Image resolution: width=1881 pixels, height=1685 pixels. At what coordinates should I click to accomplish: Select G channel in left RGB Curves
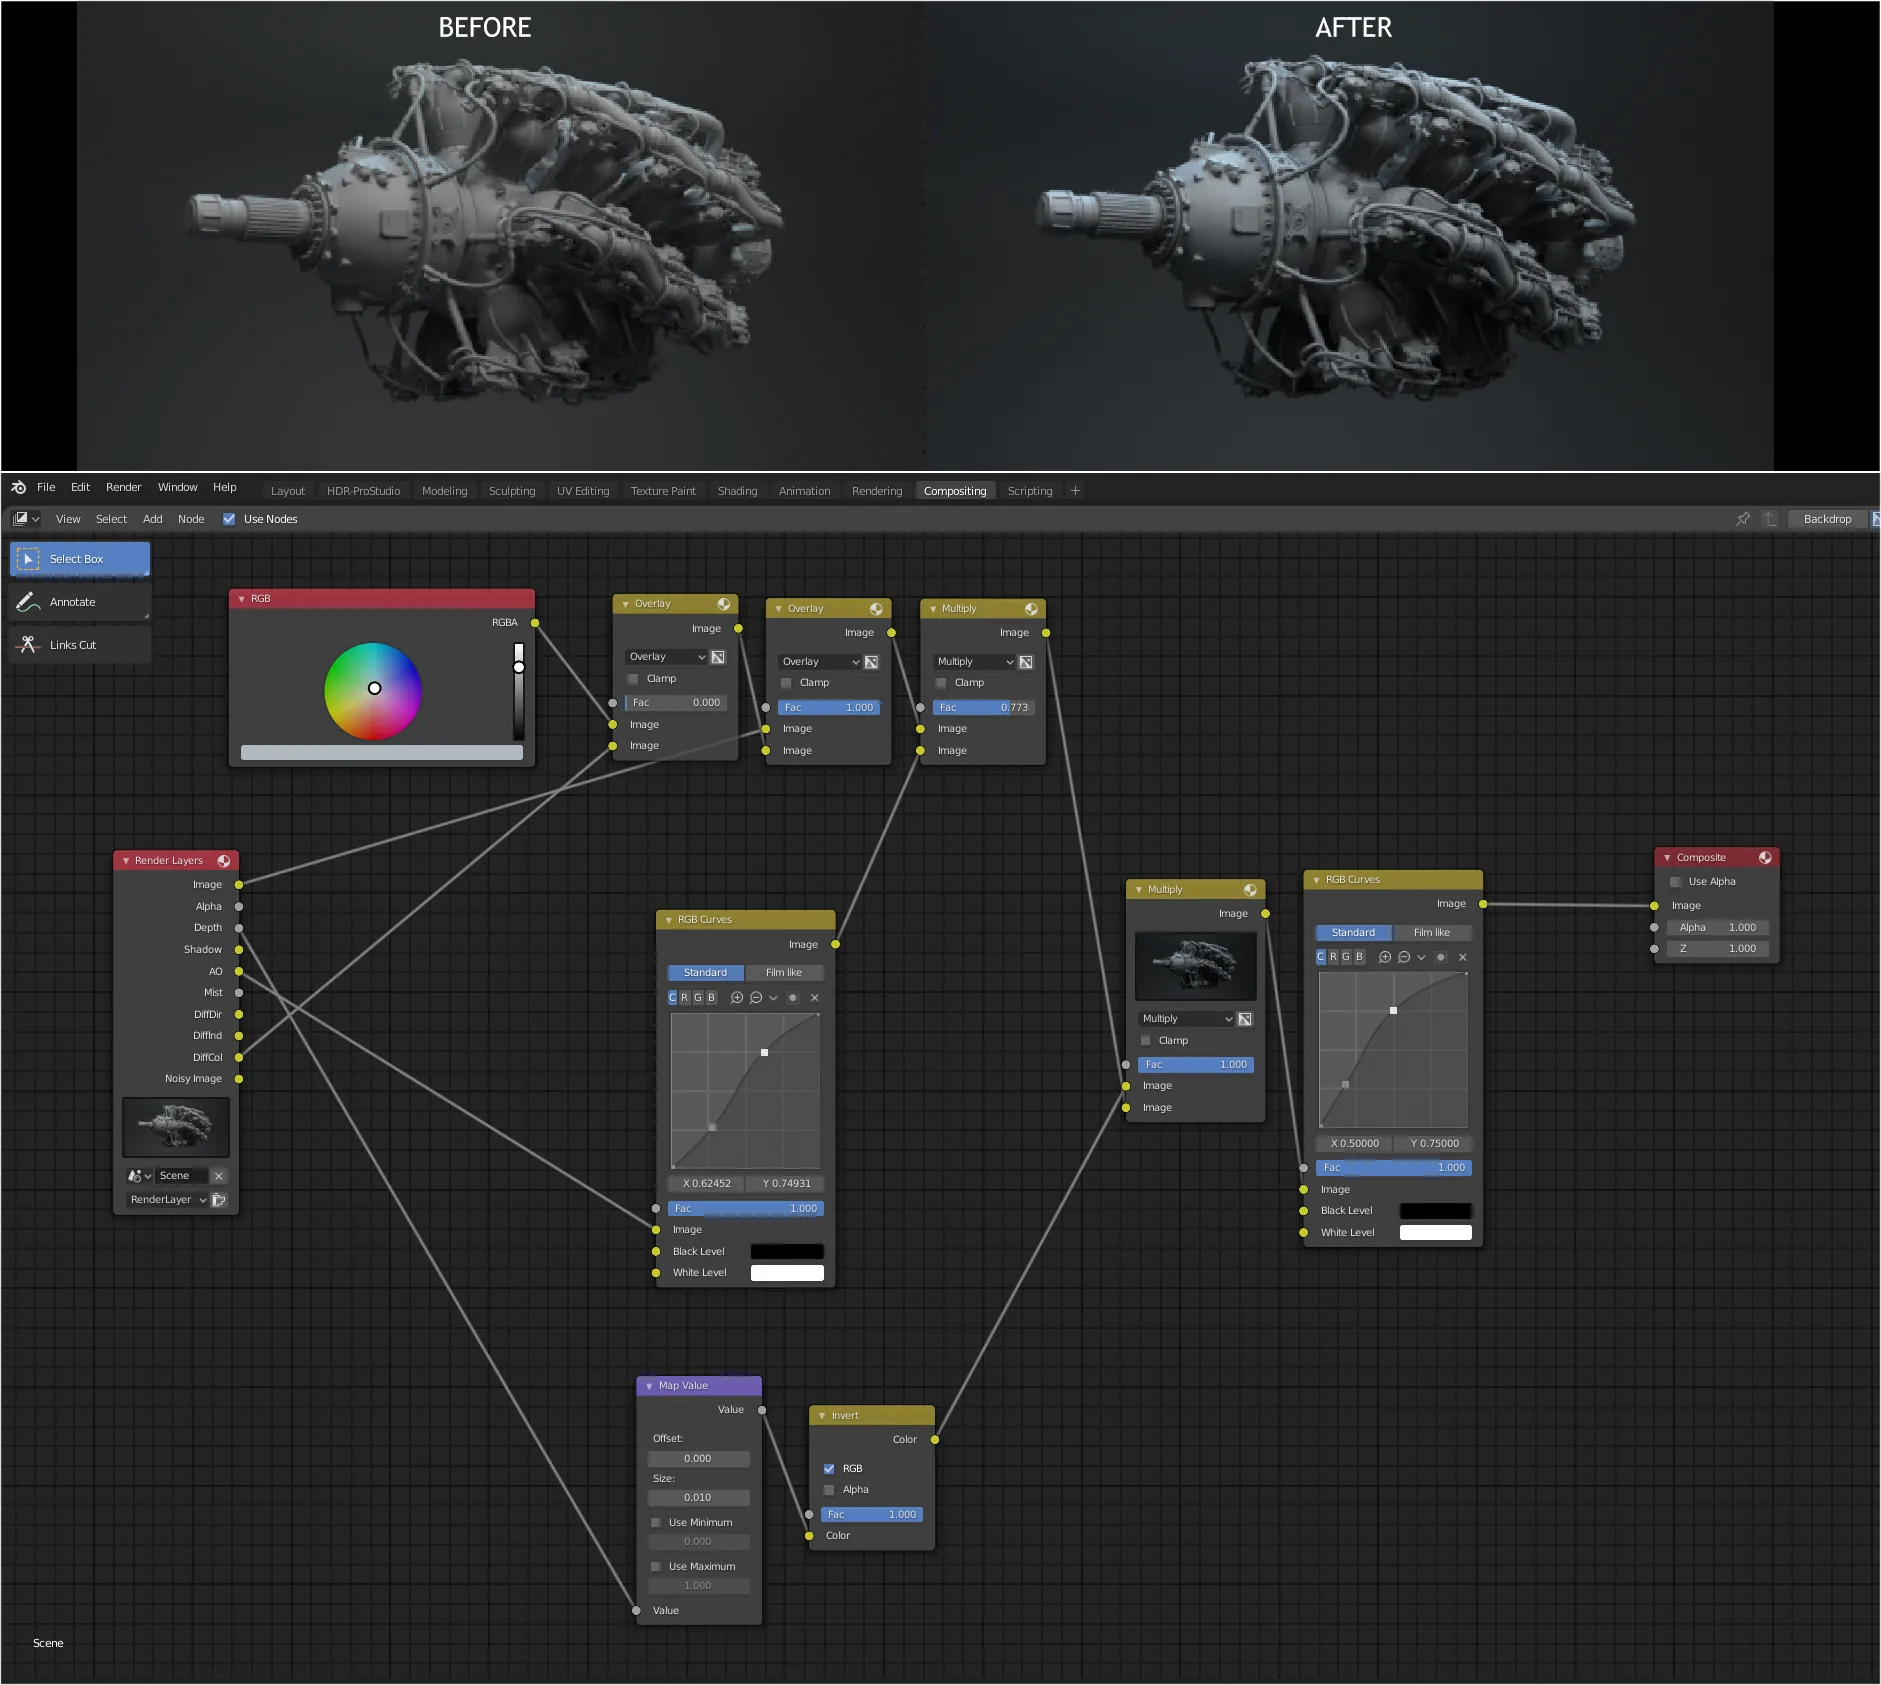tap(698, 998)
